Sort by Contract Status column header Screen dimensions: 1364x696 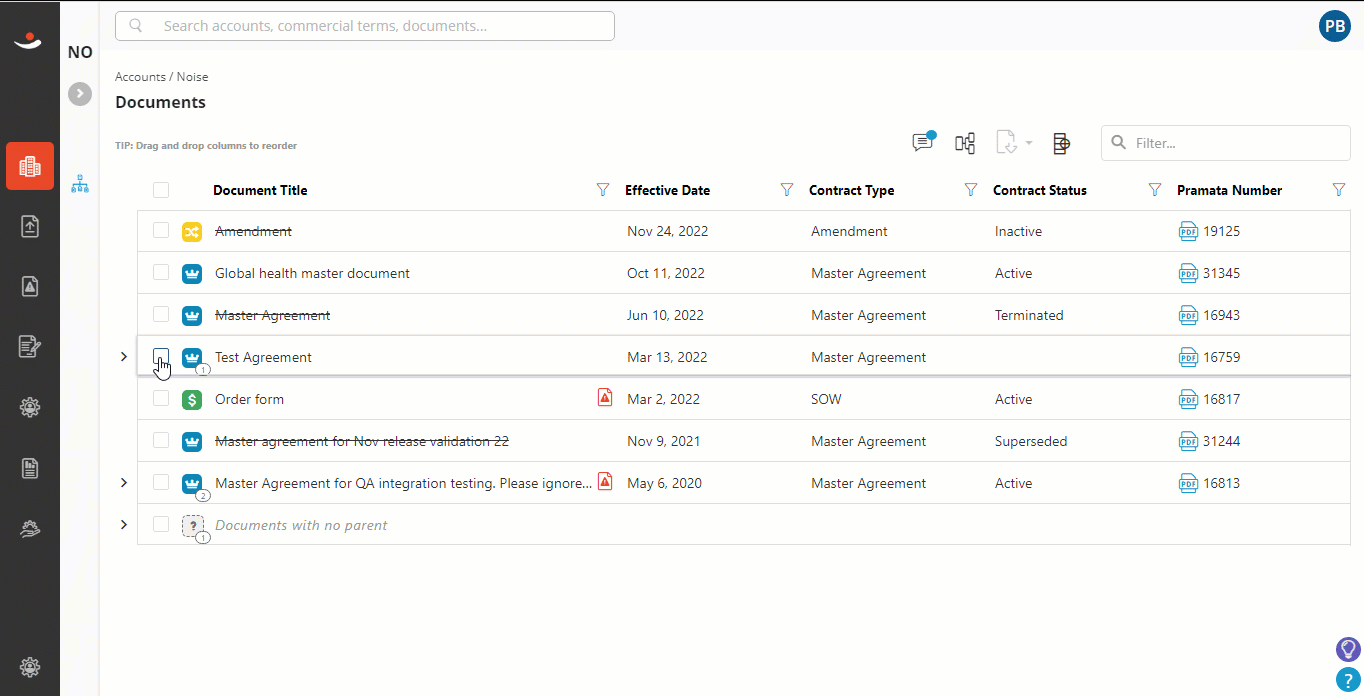tap(1039, 190)
